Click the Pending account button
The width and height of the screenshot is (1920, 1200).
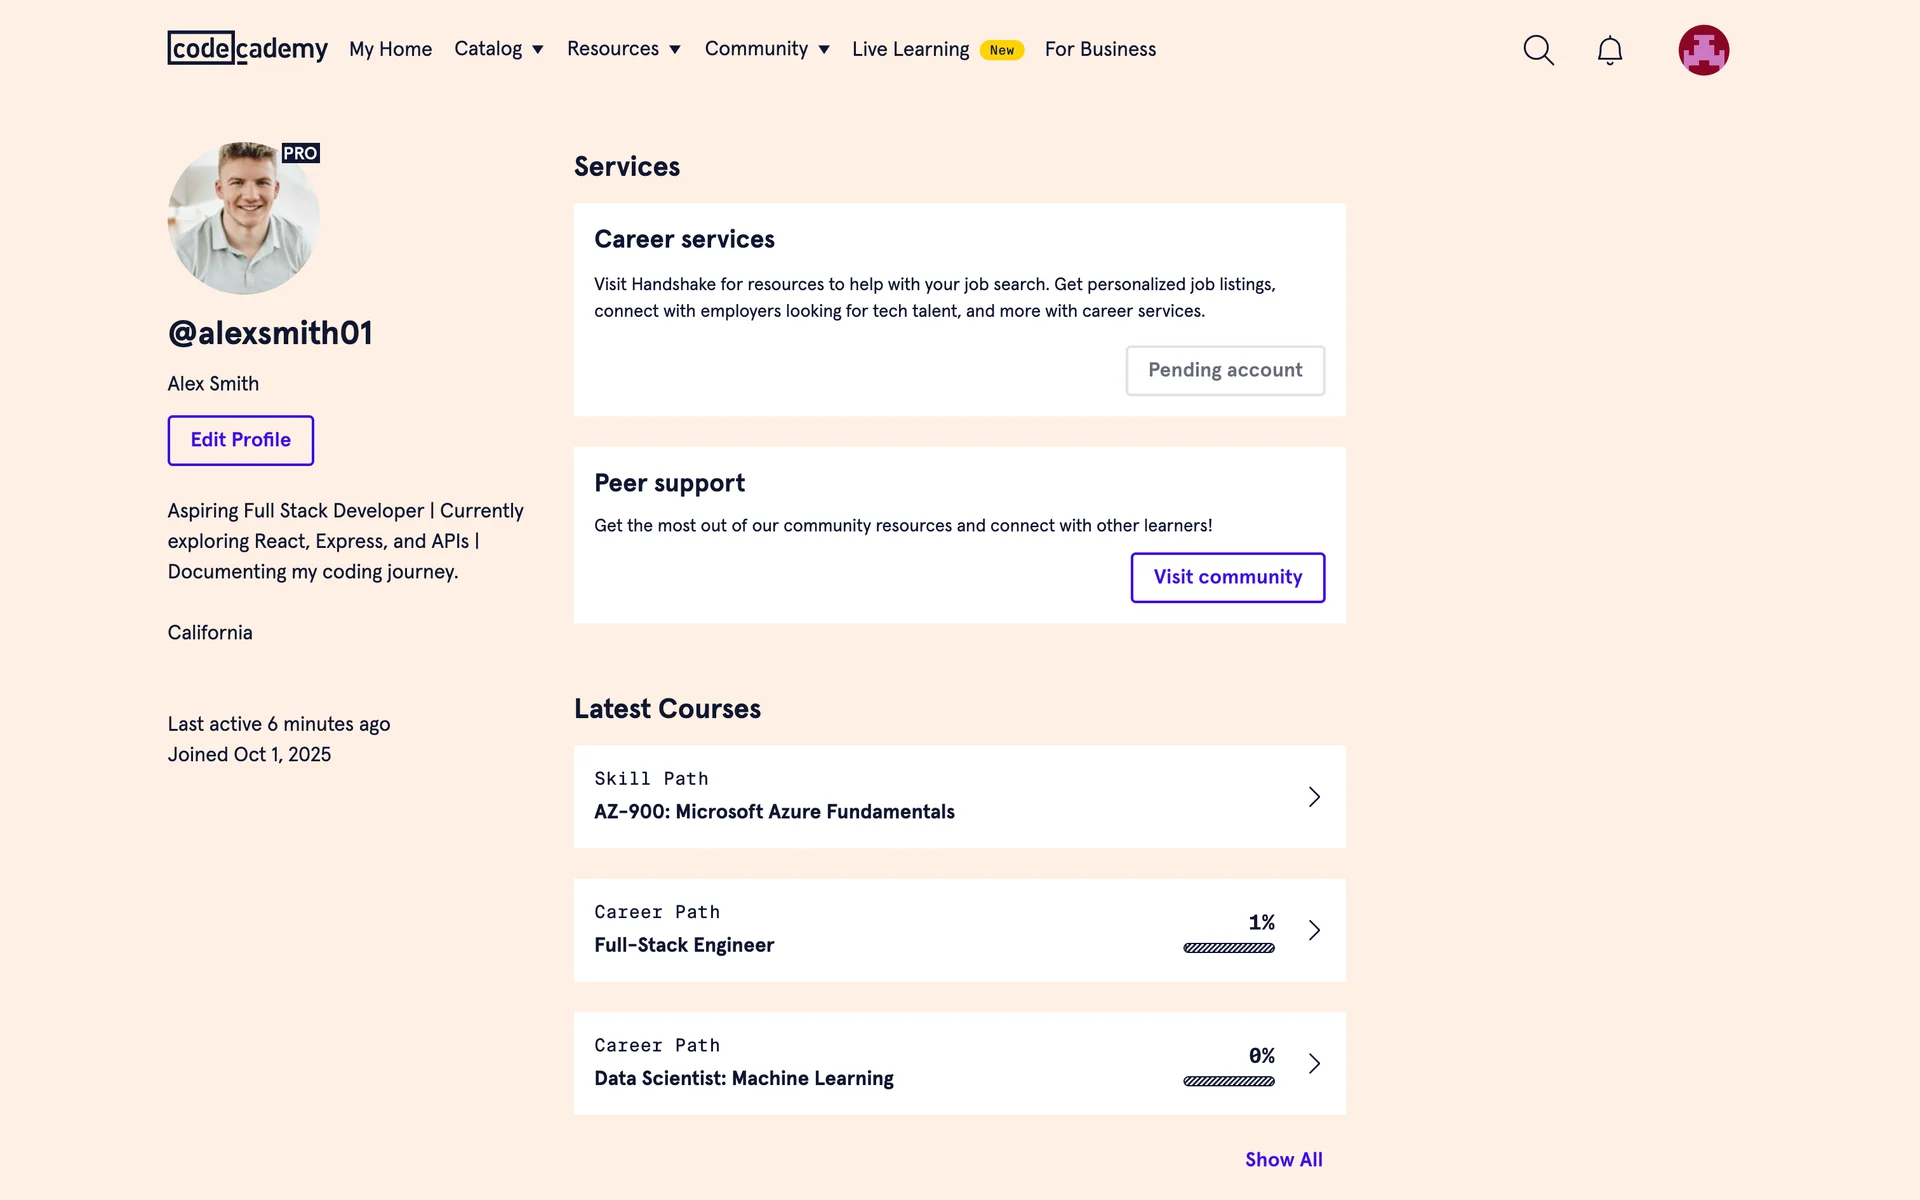tap(1225, 370)
